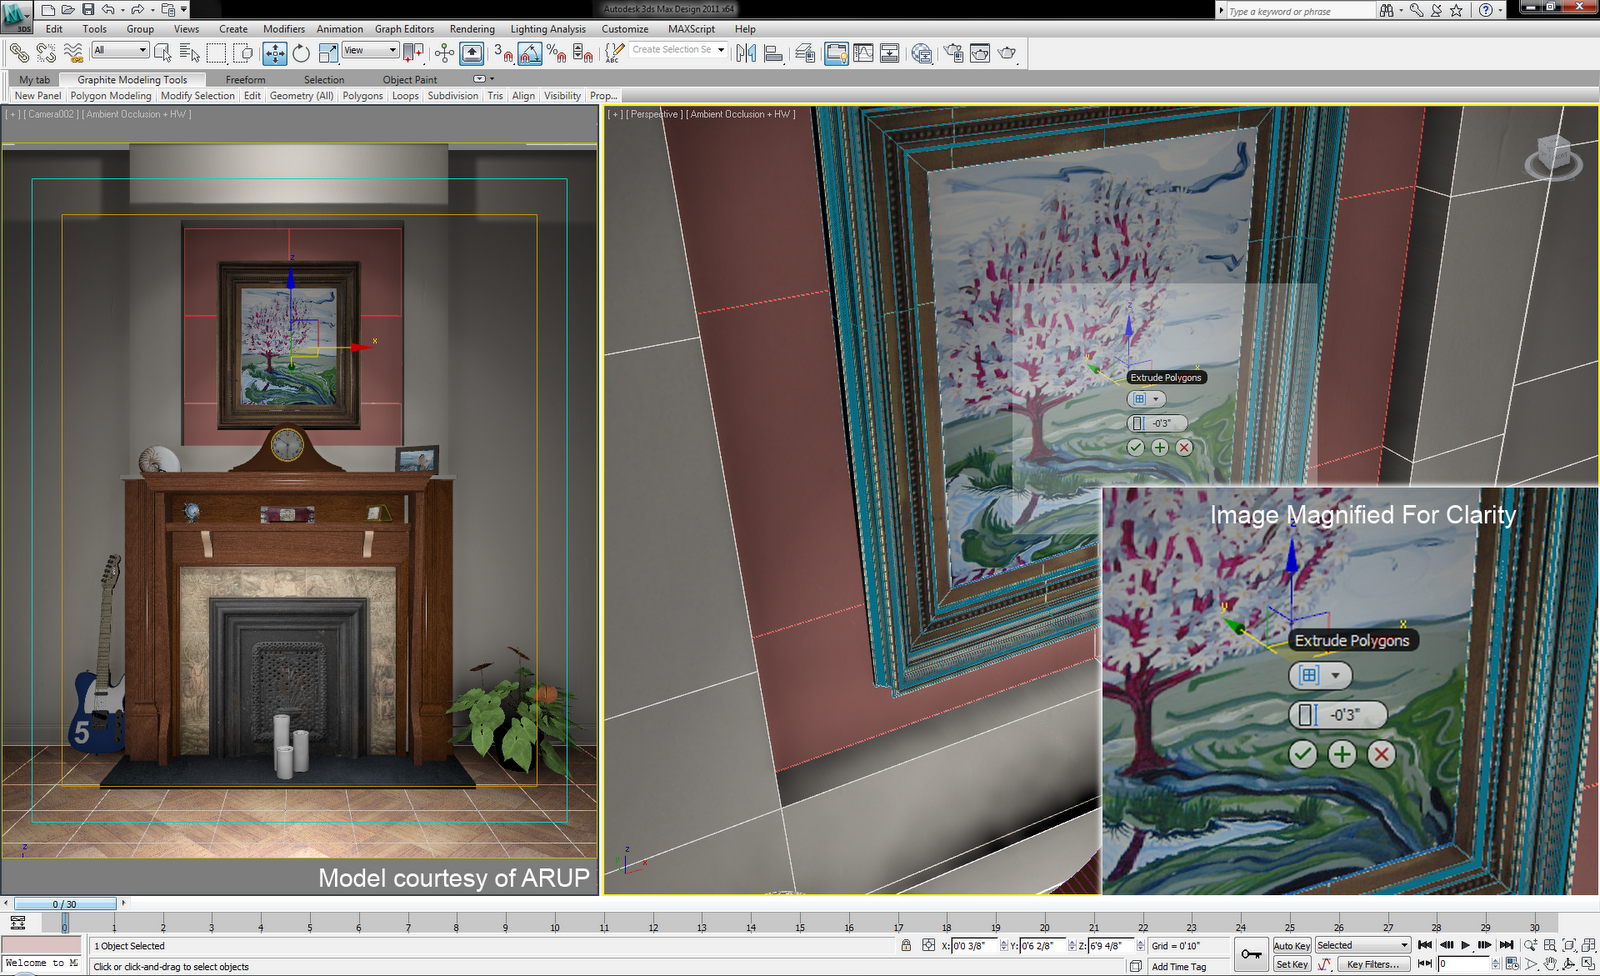Open the Modifiers menu

[284, 29]
